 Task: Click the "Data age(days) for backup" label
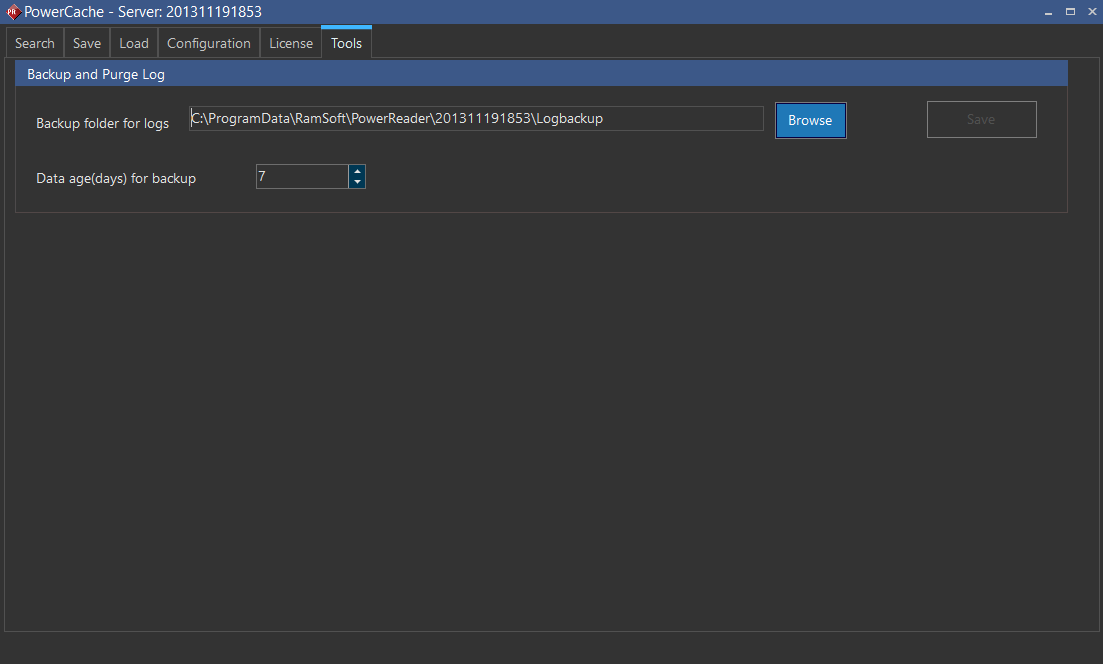click(116, 178)
